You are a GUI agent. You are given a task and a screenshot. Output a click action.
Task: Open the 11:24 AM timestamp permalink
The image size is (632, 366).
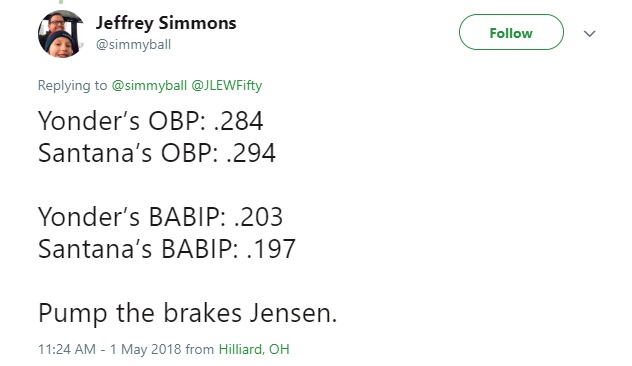pos(67,349)
